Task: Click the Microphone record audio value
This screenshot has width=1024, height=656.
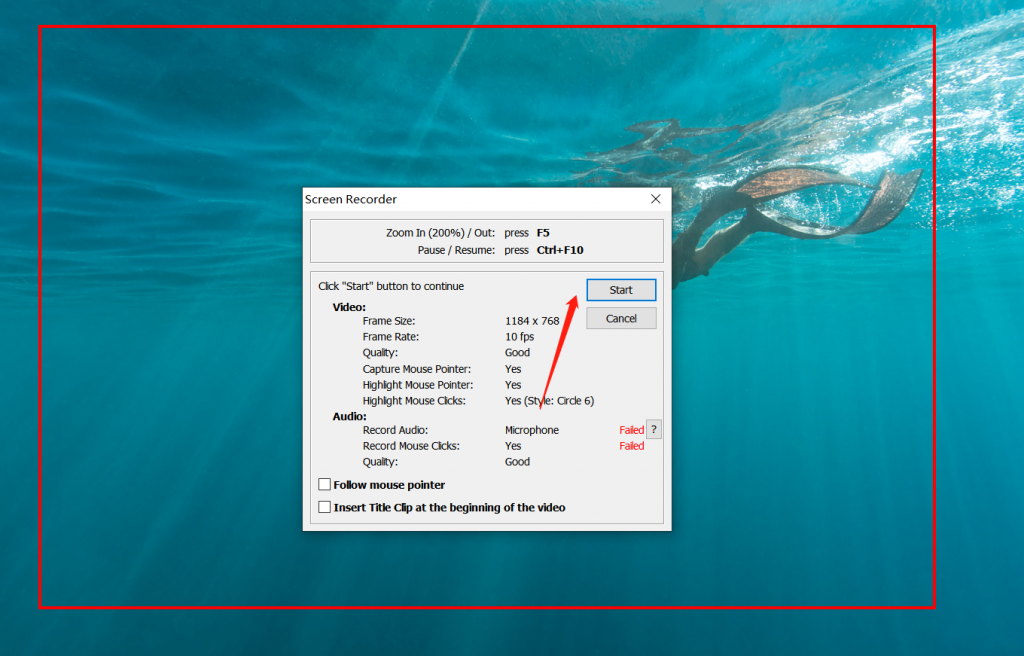Action: point(532,430)
